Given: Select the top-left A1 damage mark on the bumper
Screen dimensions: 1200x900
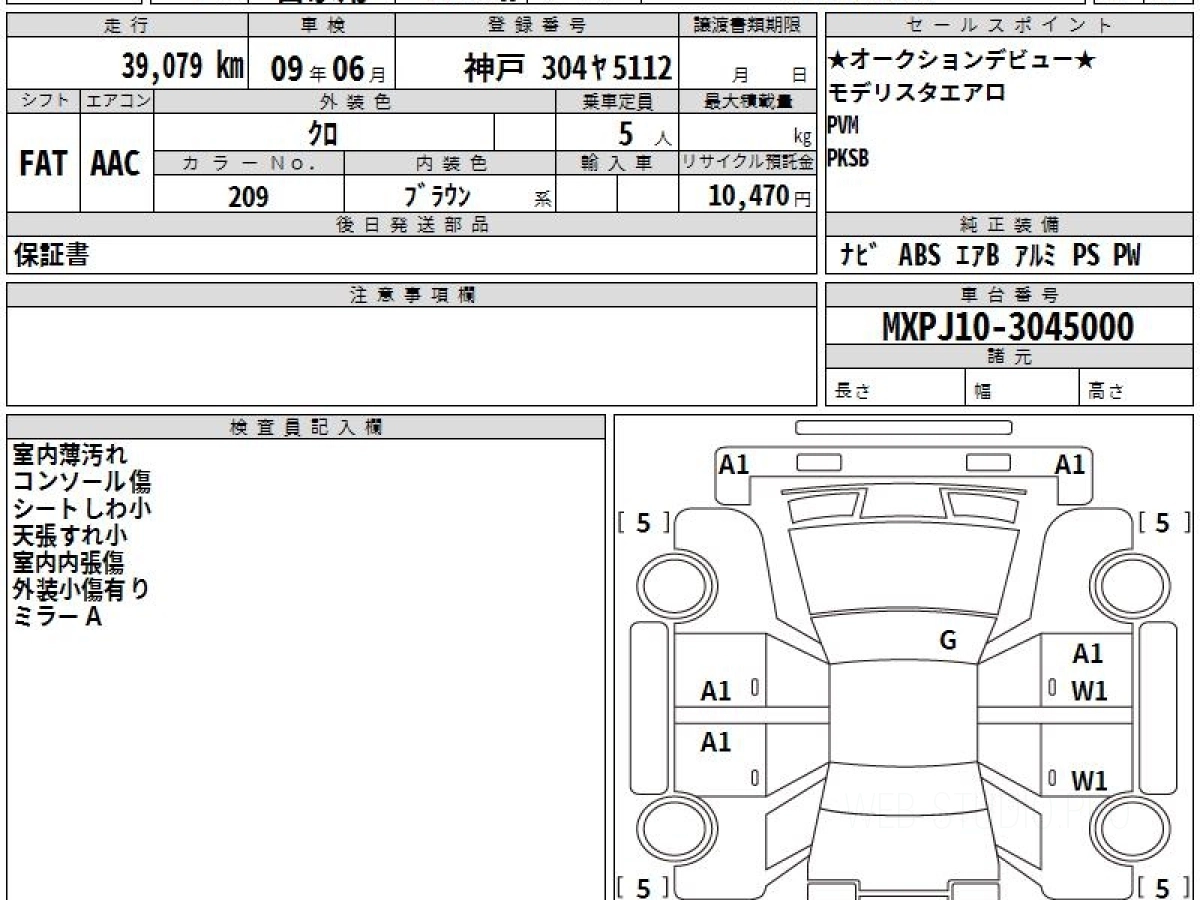Looking at the screenshot, I should [734, 464].
